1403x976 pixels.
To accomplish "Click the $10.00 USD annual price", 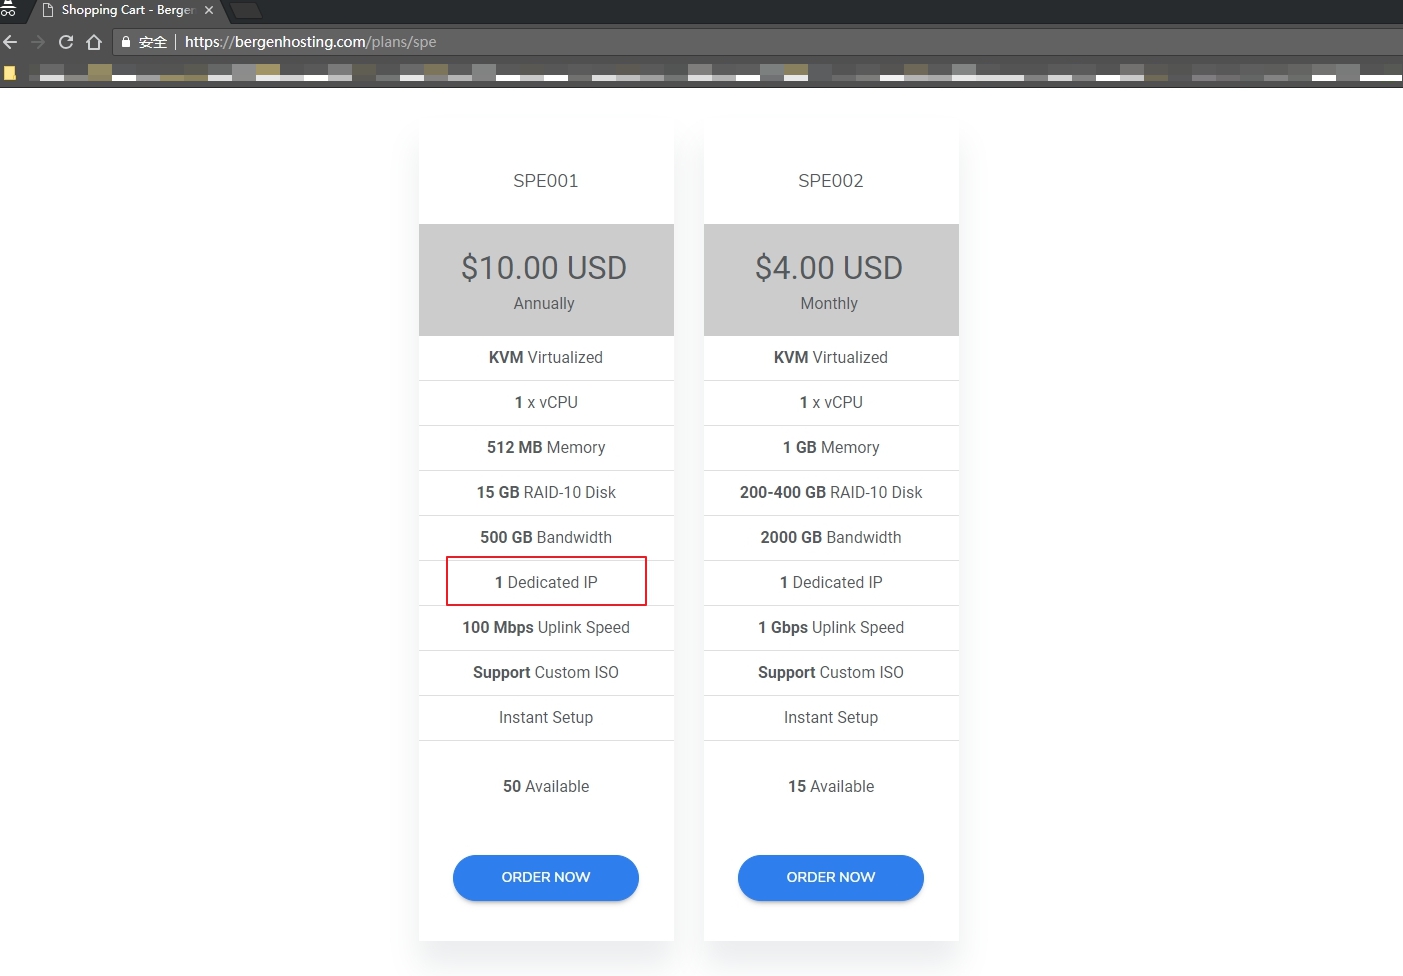I will tap(544, 268).
